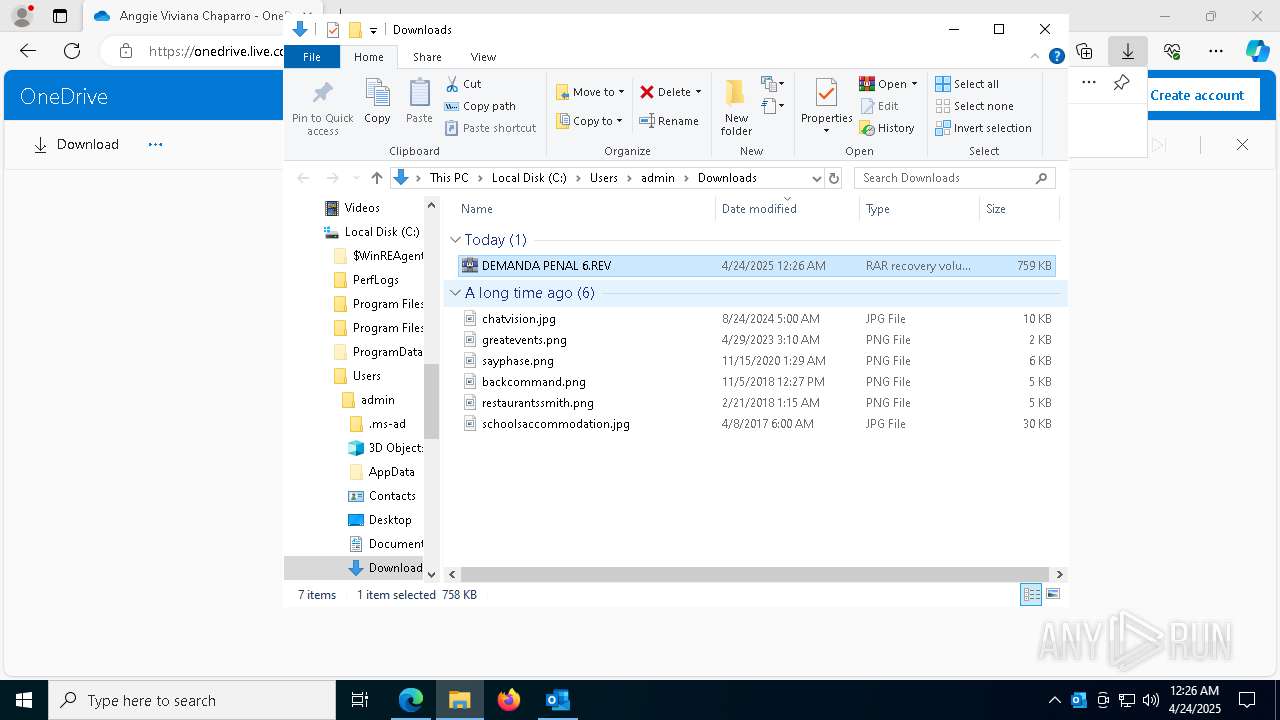Open the Copy to dropdown
This screenshot has height=720, width=1280.
tap(589, 121)
